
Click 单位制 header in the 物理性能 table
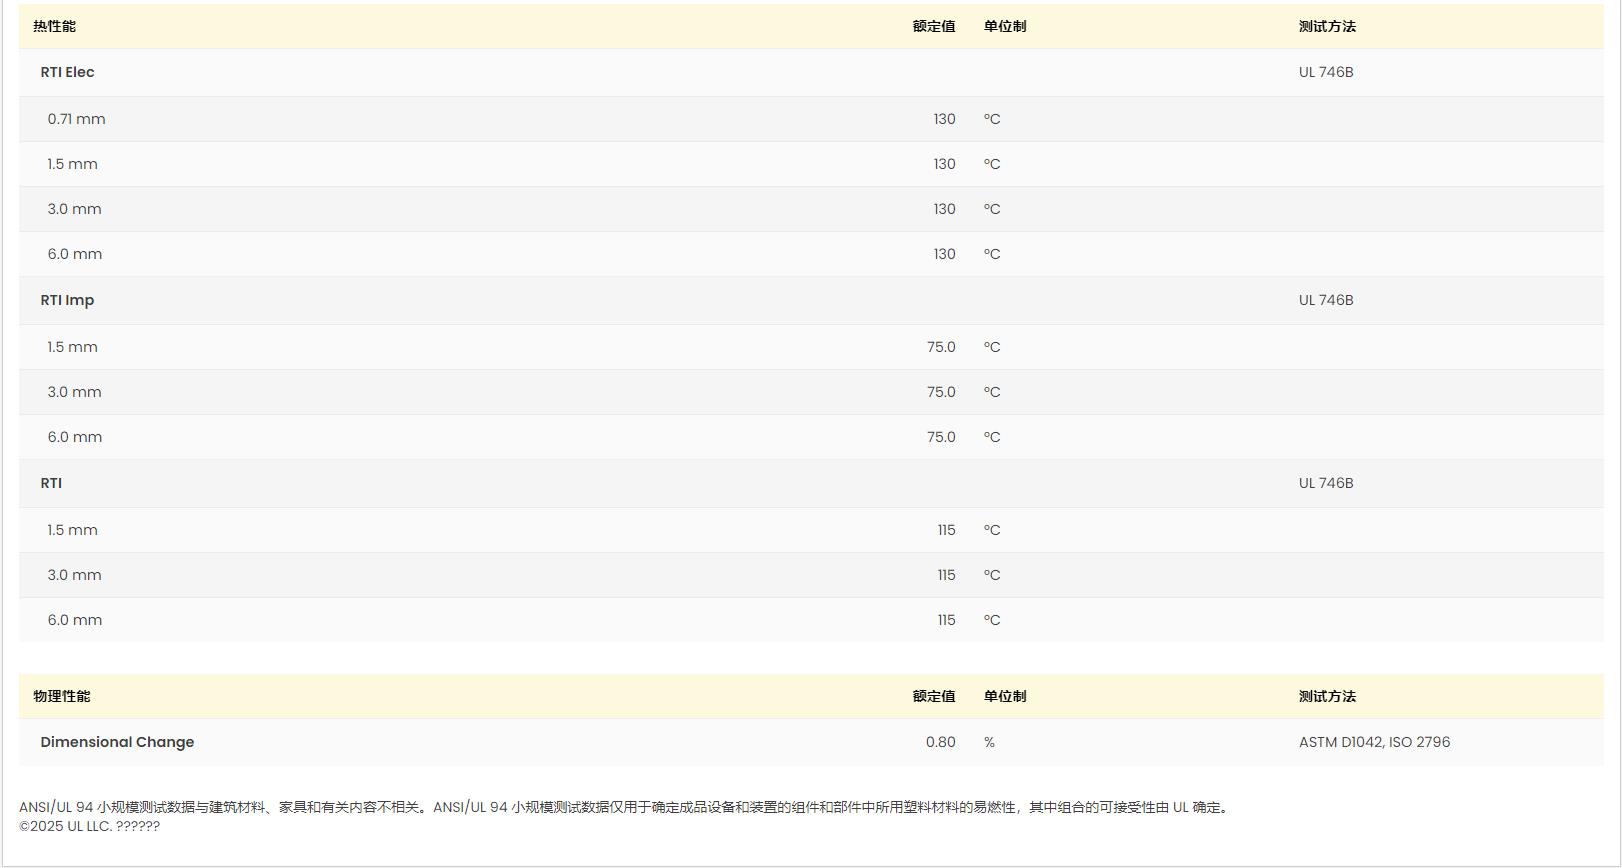pyautogui.click(x=1004, y=696)
